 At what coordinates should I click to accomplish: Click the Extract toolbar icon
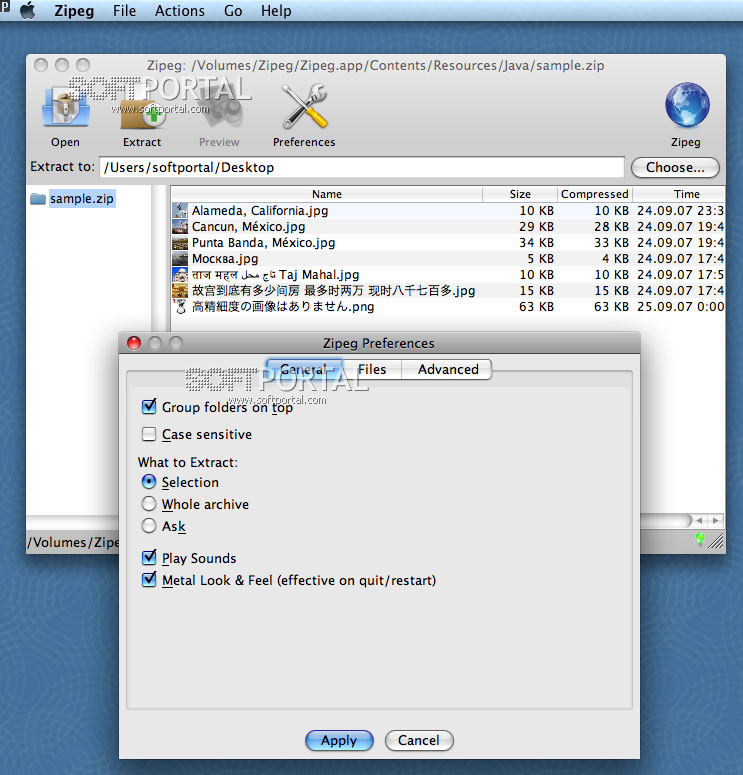[x=142, y=109]
